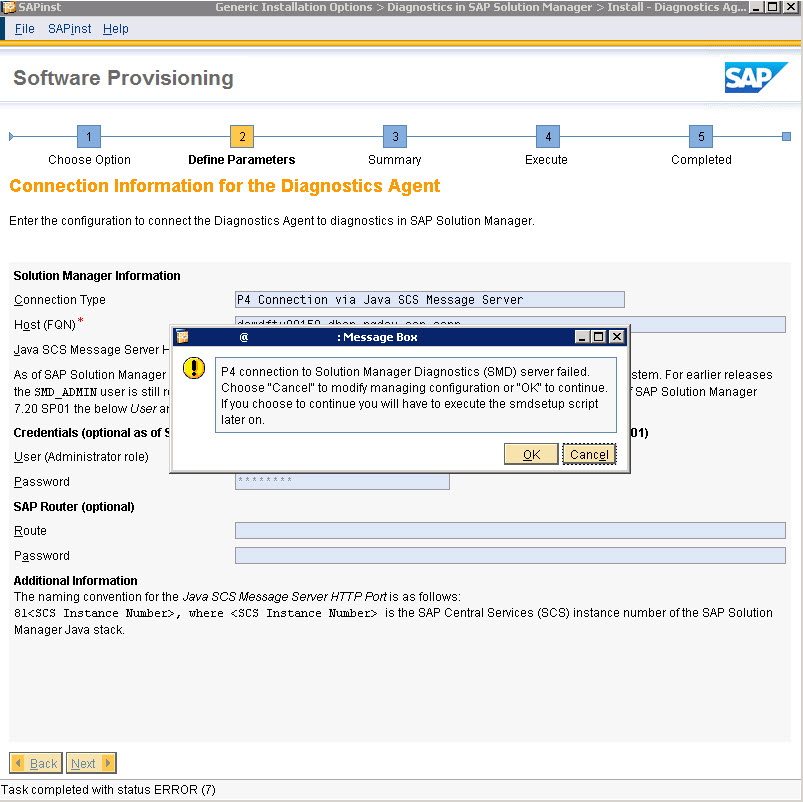This screenshot has height=802, width=803.
Task: Open the File menu
Action: point(25,29)
